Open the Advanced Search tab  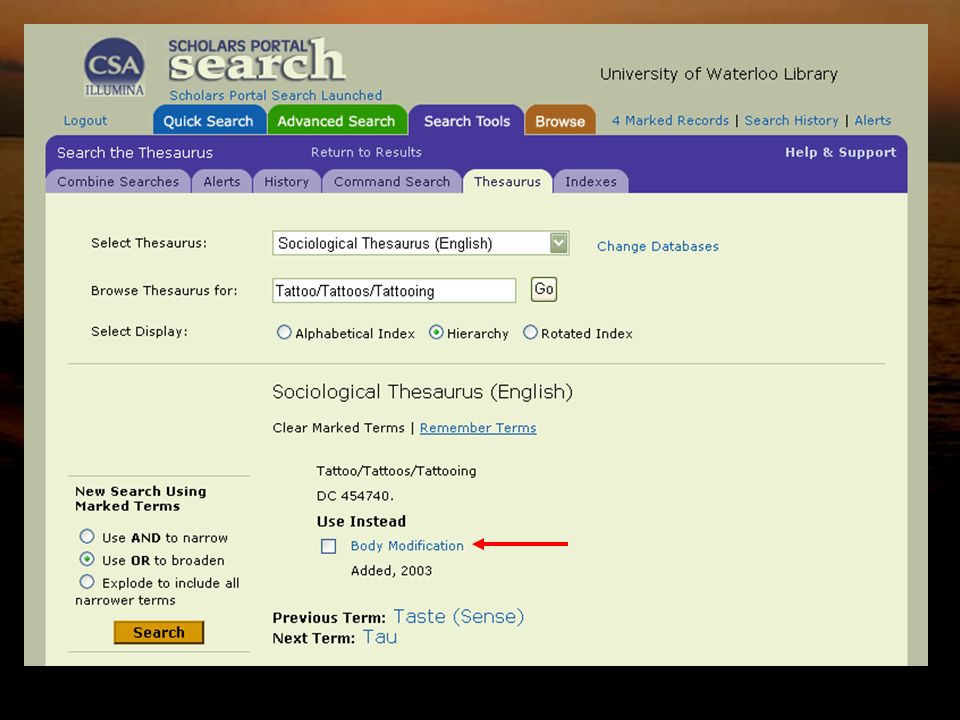click(x=337, y=121)
